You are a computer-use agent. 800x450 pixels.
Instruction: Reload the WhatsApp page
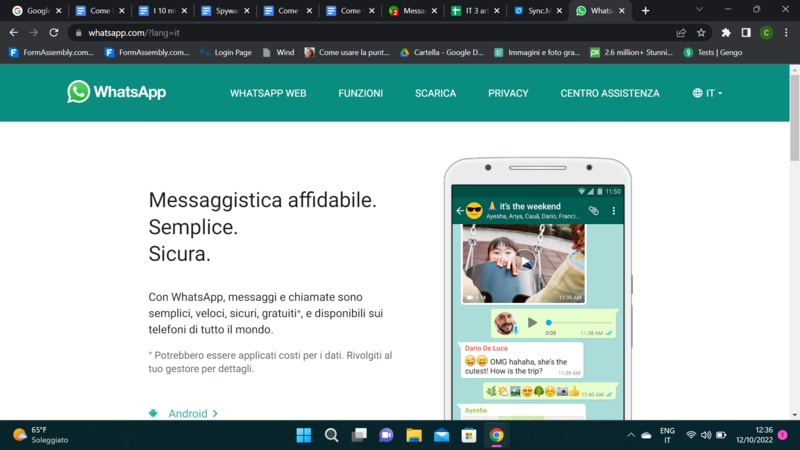54,33
